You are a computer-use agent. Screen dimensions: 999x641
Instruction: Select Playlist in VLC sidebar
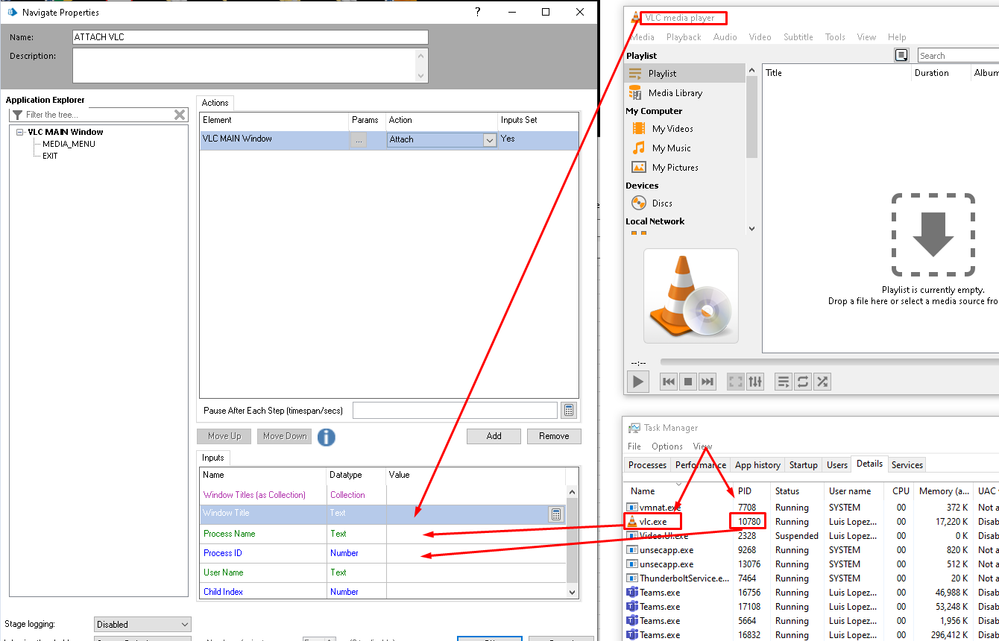coord(685,73)
